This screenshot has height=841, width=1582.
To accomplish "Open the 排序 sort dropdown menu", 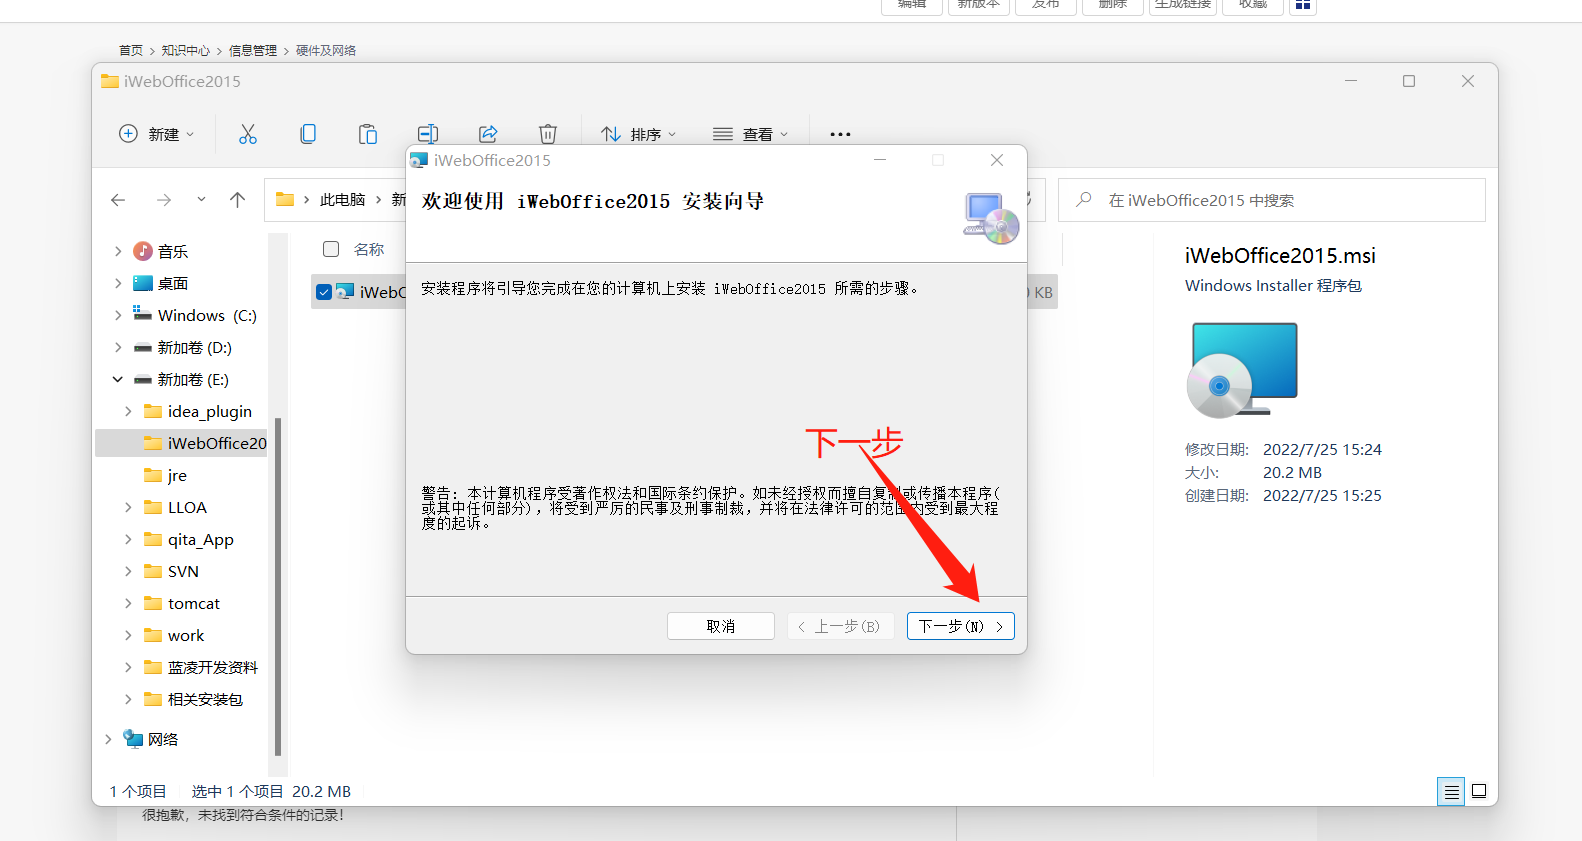I will click(x=639, y=134).
